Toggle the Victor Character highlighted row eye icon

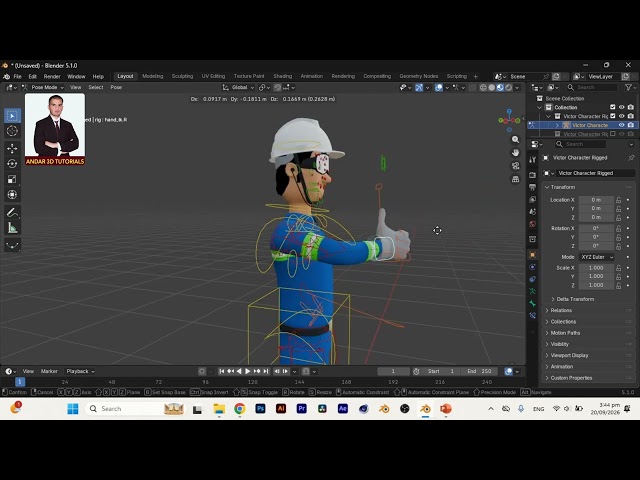pyautogui.click(x=622, y=125)
